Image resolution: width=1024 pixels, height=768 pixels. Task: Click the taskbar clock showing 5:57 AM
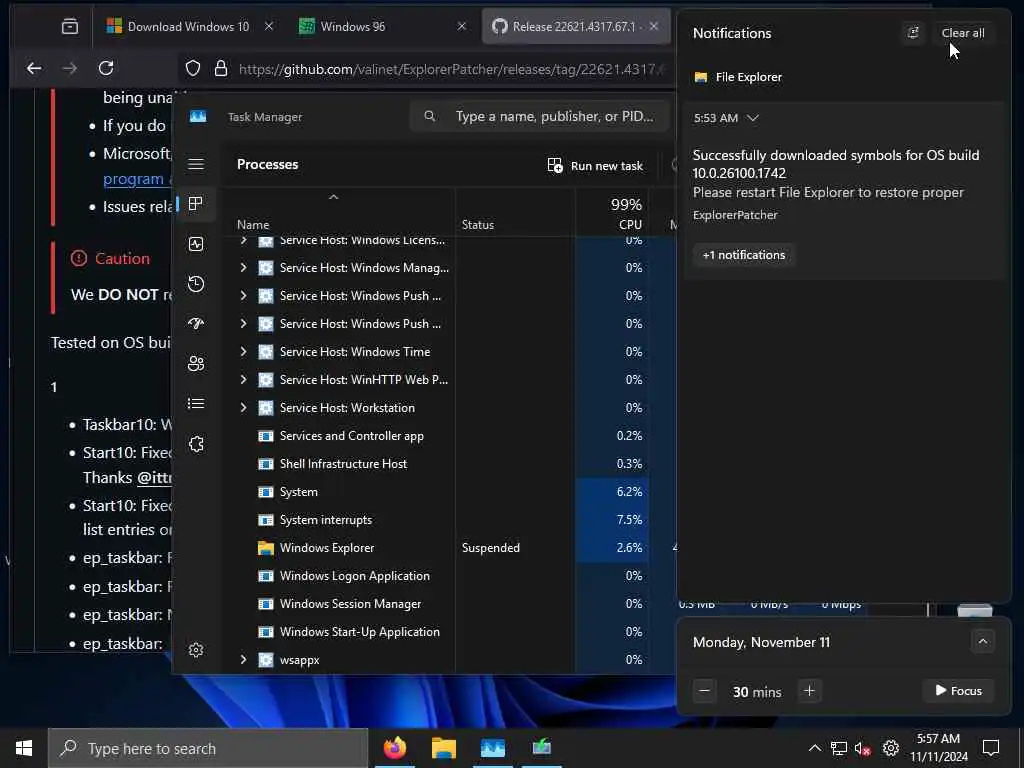tap(938, 748)
